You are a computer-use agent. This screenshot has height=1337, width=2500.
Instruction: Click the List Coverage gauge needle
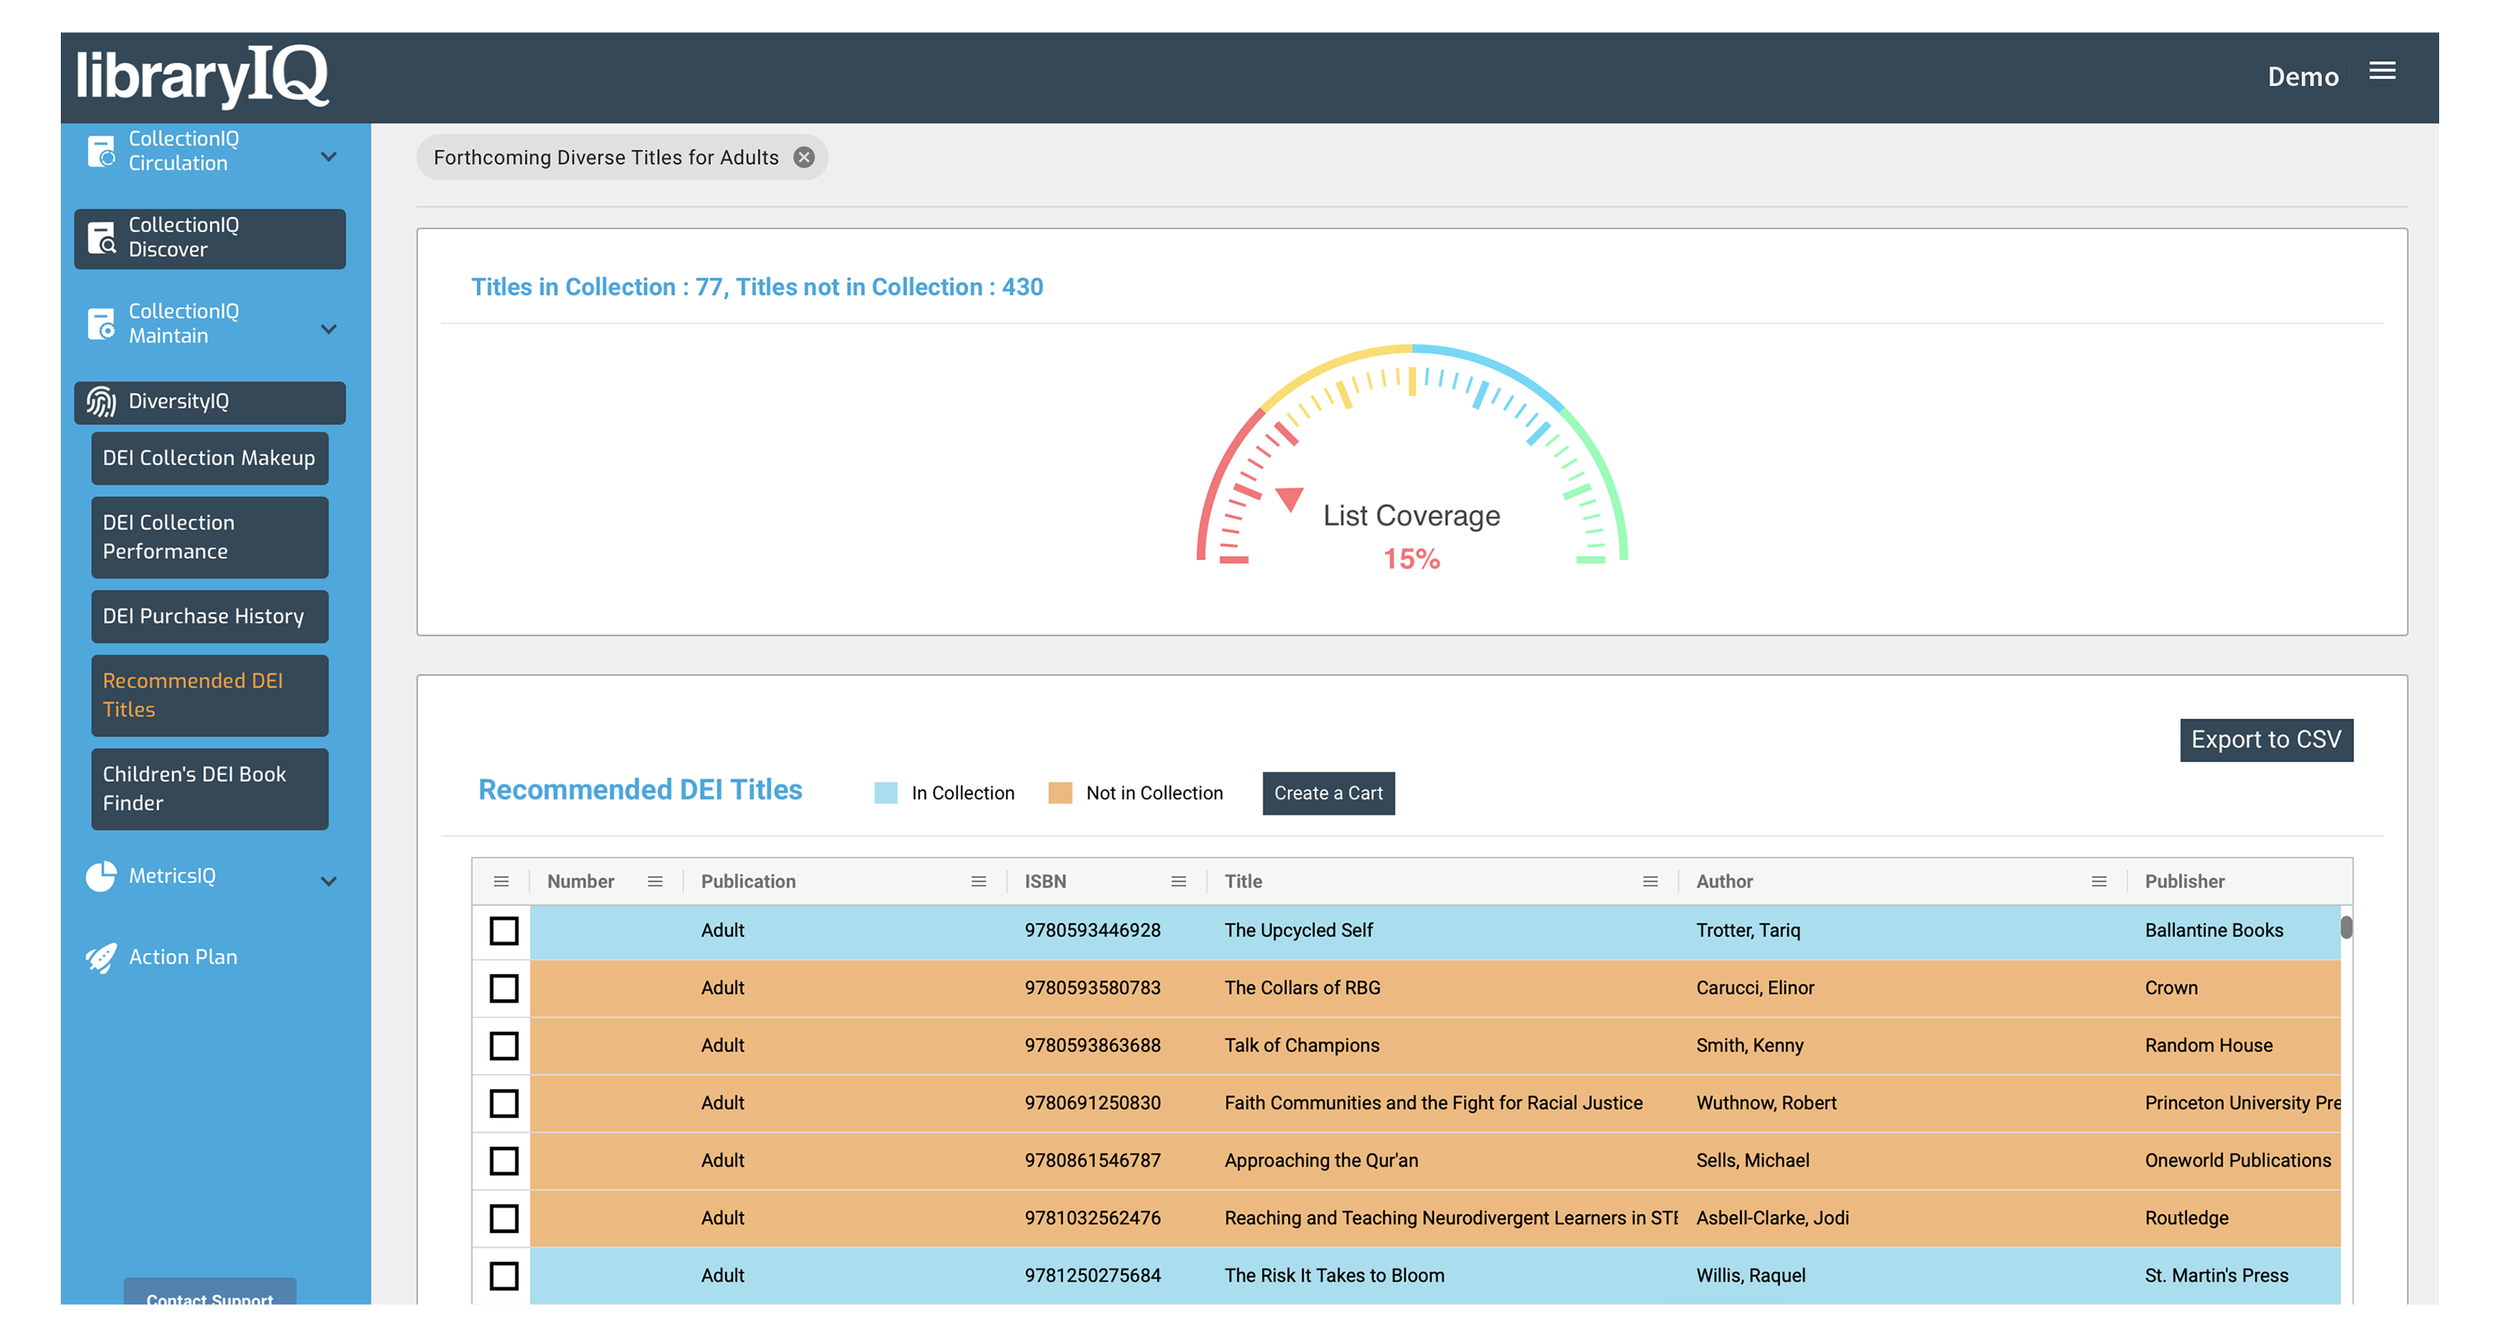point(1290,498)
